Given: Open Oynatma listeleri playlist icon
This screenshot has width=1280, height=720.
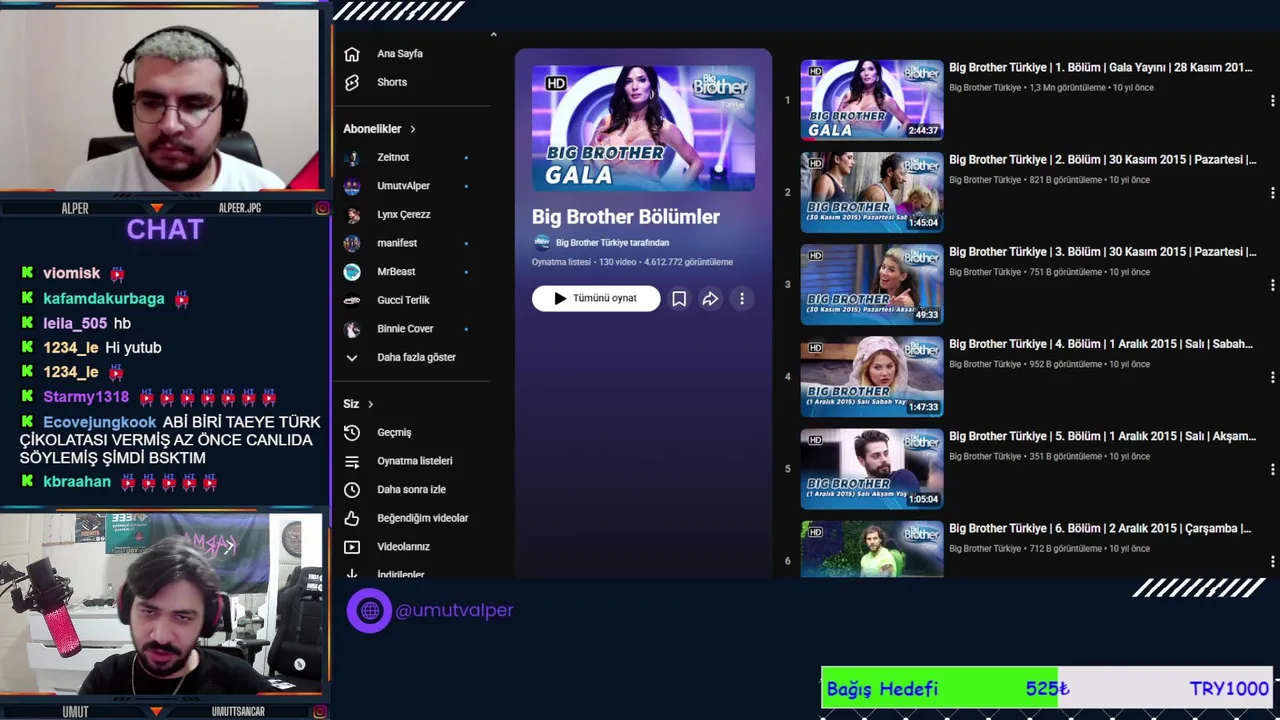Looking at the screenshot, I should pyautogui.click(x=352, y=461).
